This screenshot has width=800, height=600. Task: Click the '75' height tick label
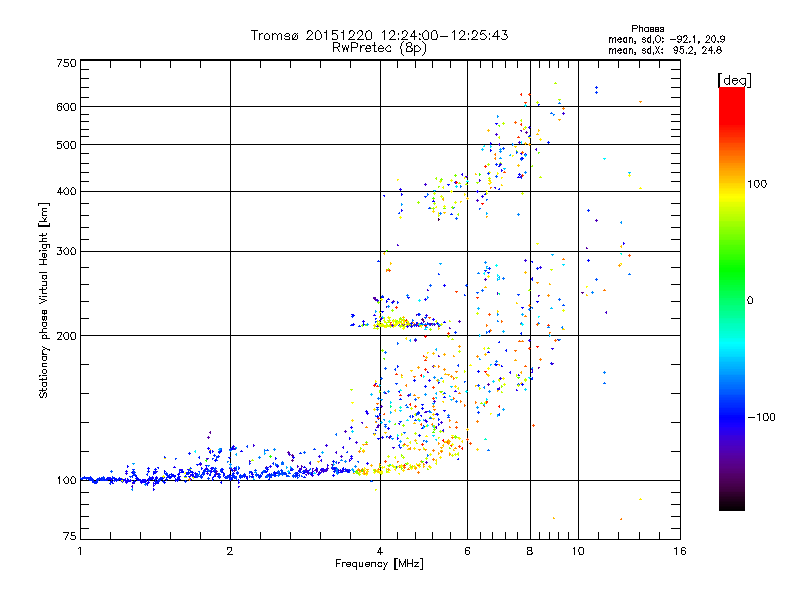point(70,536)
